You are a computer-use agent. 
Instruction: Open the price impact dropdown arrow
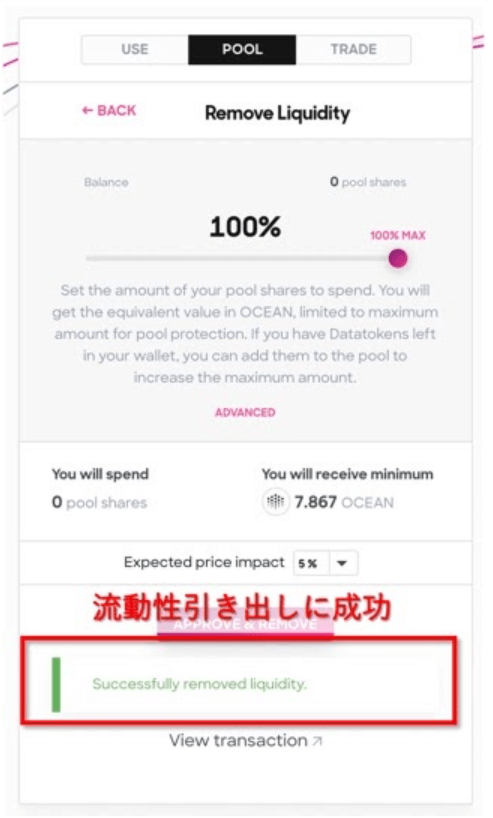tap(342, 563)
